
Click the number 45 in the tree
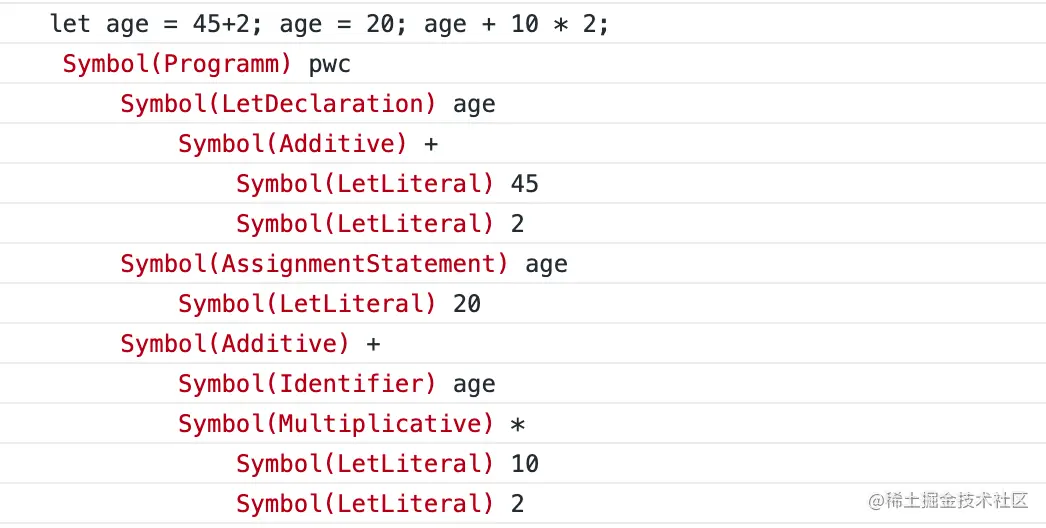pyautogui.click(x=524, y=184)
